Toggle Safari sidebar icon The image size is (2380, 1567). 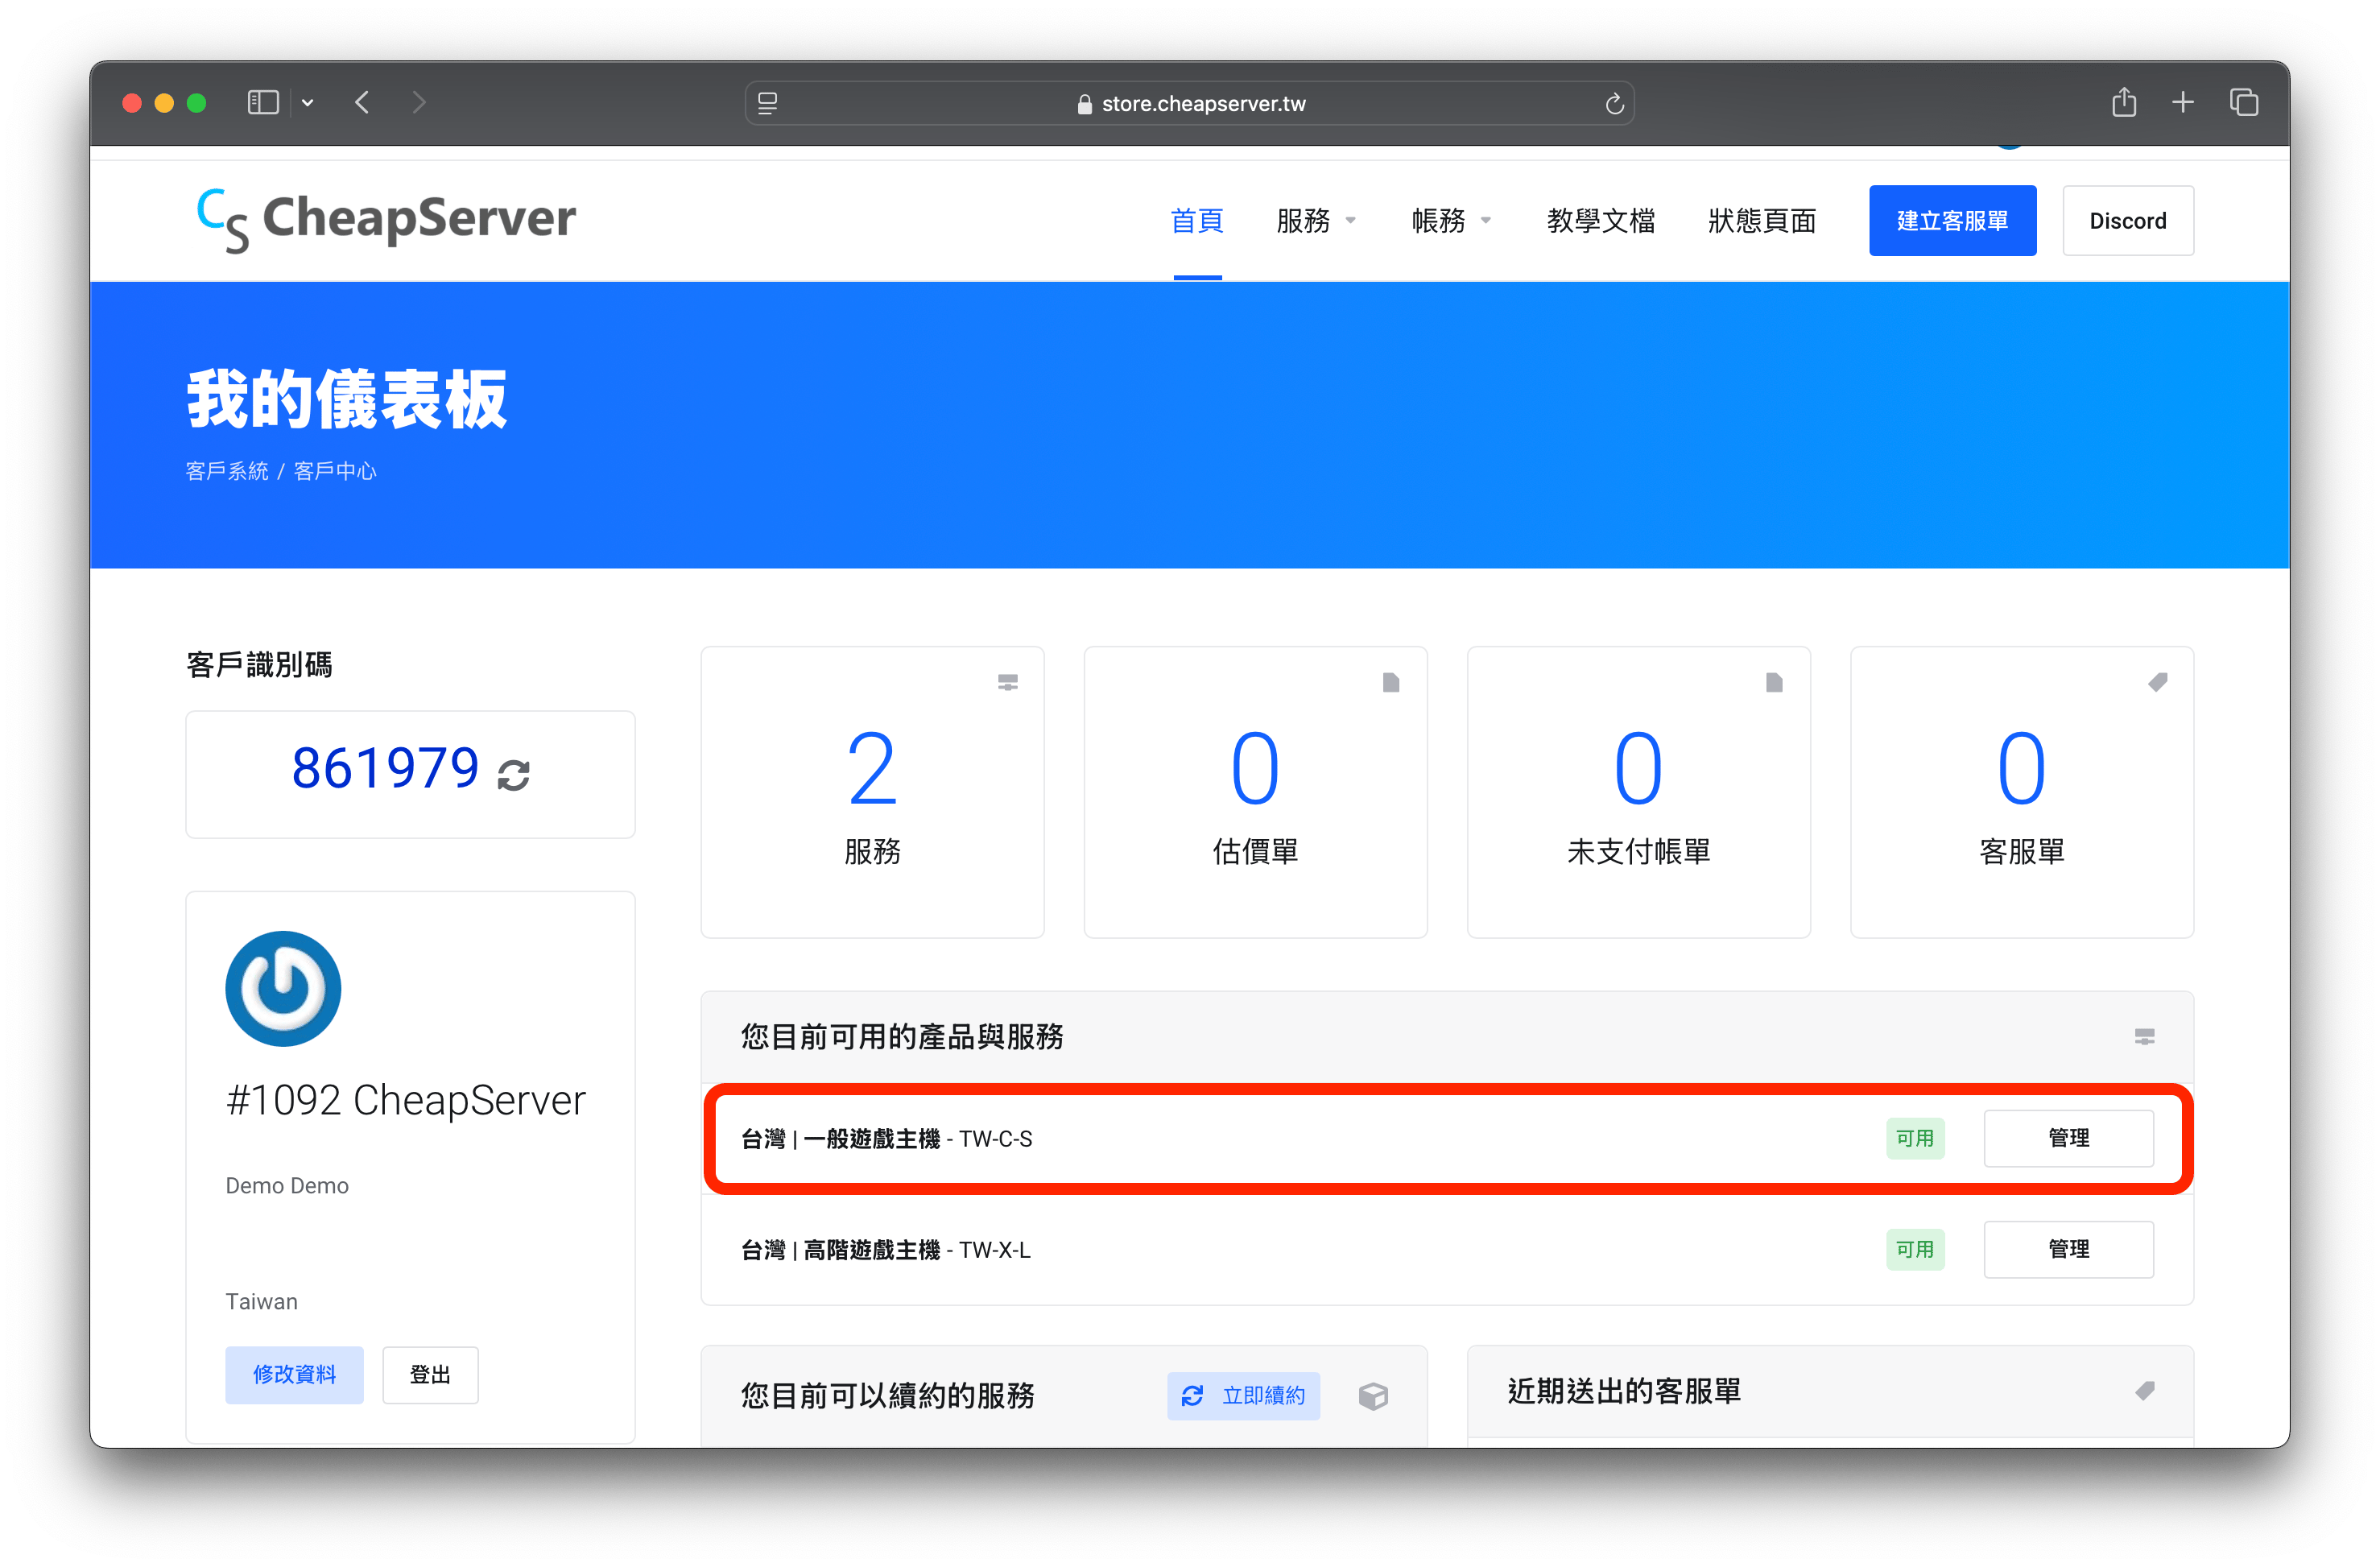(263, 103)
